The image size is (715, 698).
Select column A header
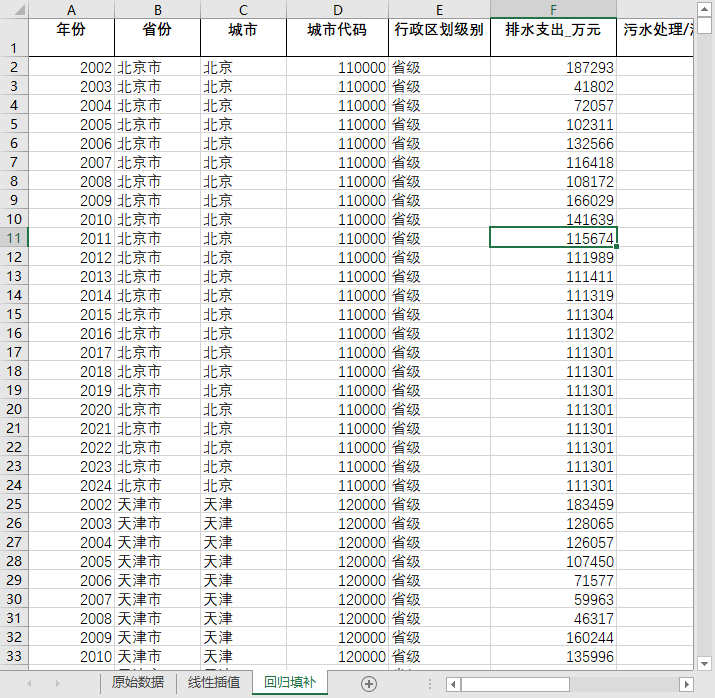pyautogui.click(x=71, y=10)
